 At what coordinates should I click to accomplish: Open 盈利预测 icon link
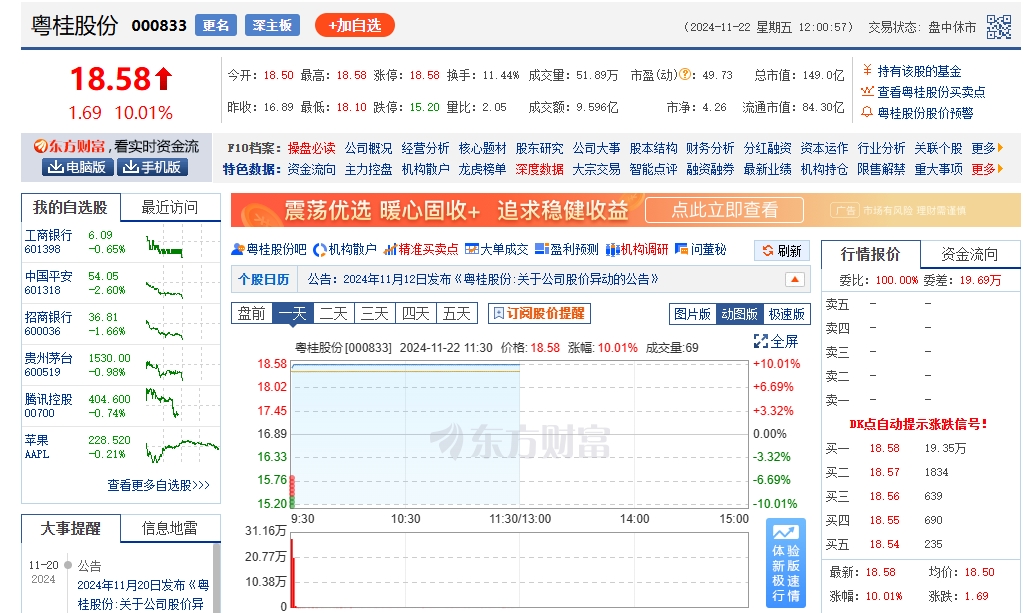click(x=566, y=249)
